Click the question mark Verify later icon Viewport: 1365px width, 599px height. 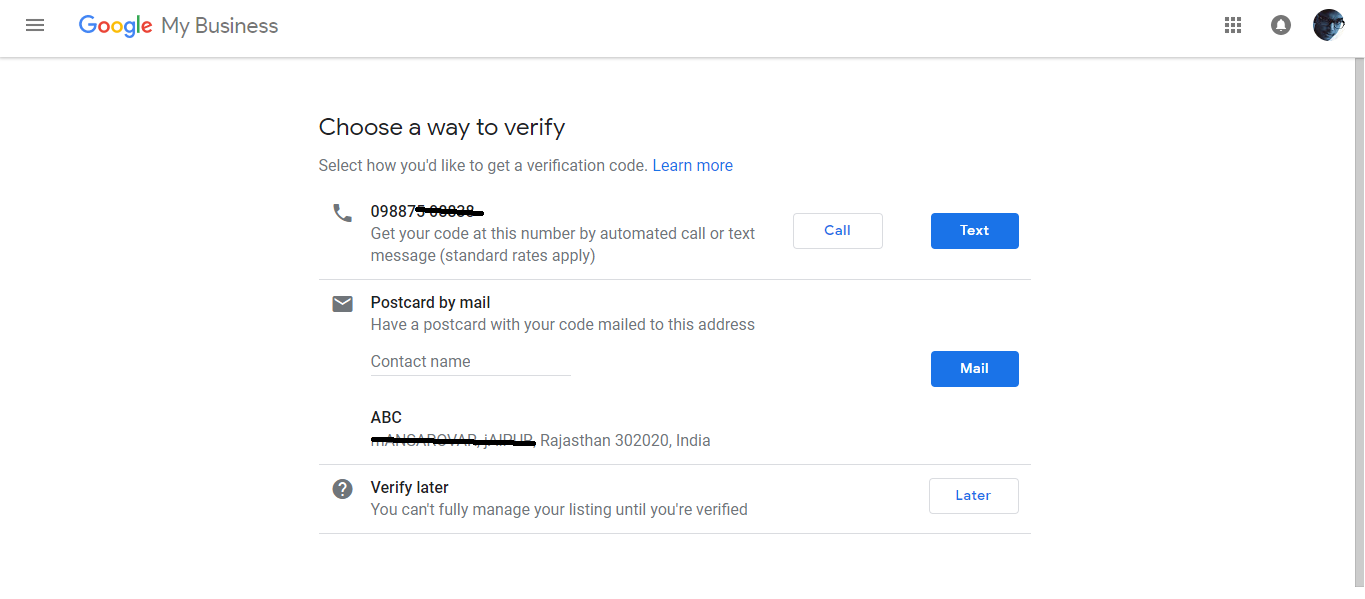click(343, 489)
